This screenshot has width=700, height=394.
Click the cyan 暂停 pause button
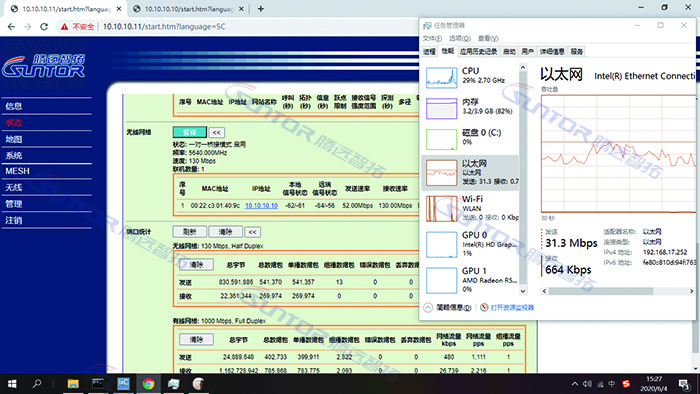[190, 133]
